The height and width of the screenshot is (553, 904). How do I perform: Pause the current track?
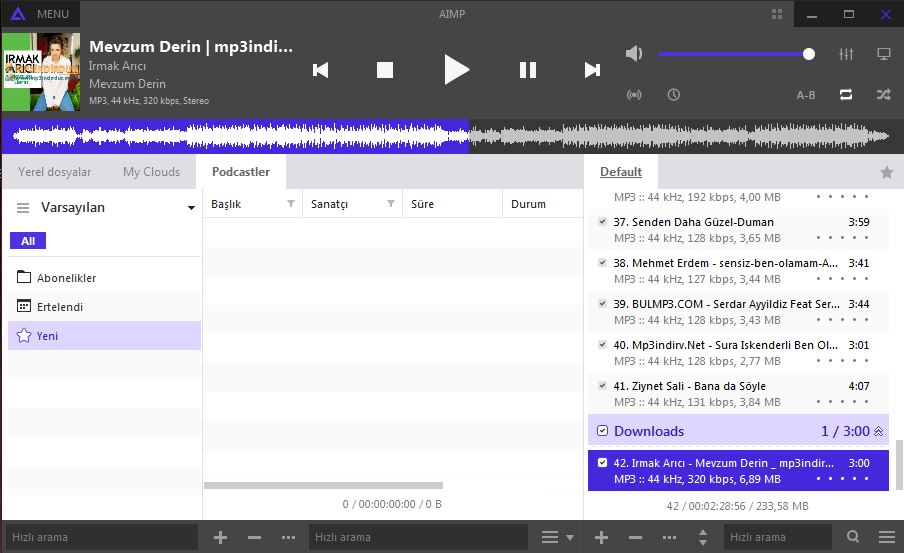pyautogui.click(x=528, y=70)
